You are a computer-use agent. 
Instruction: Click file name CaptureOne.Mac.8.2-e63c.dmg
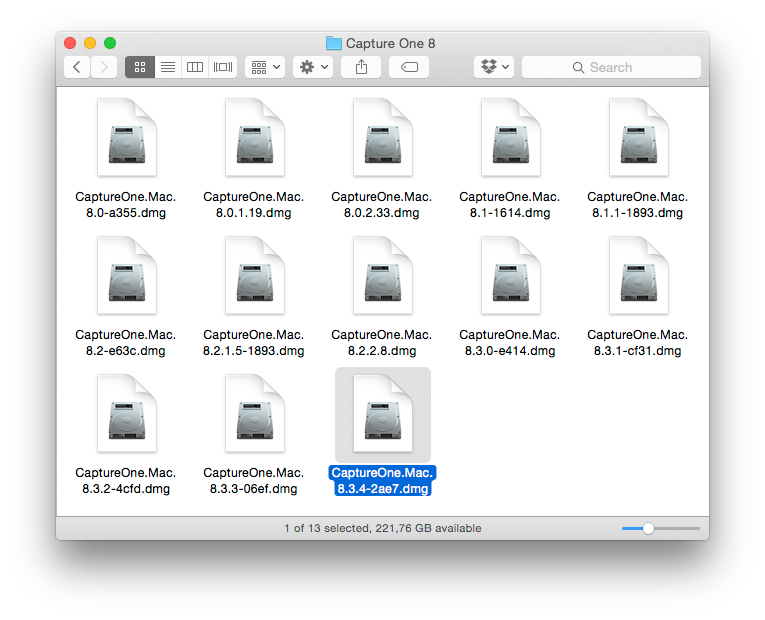(x=126, y=343)
